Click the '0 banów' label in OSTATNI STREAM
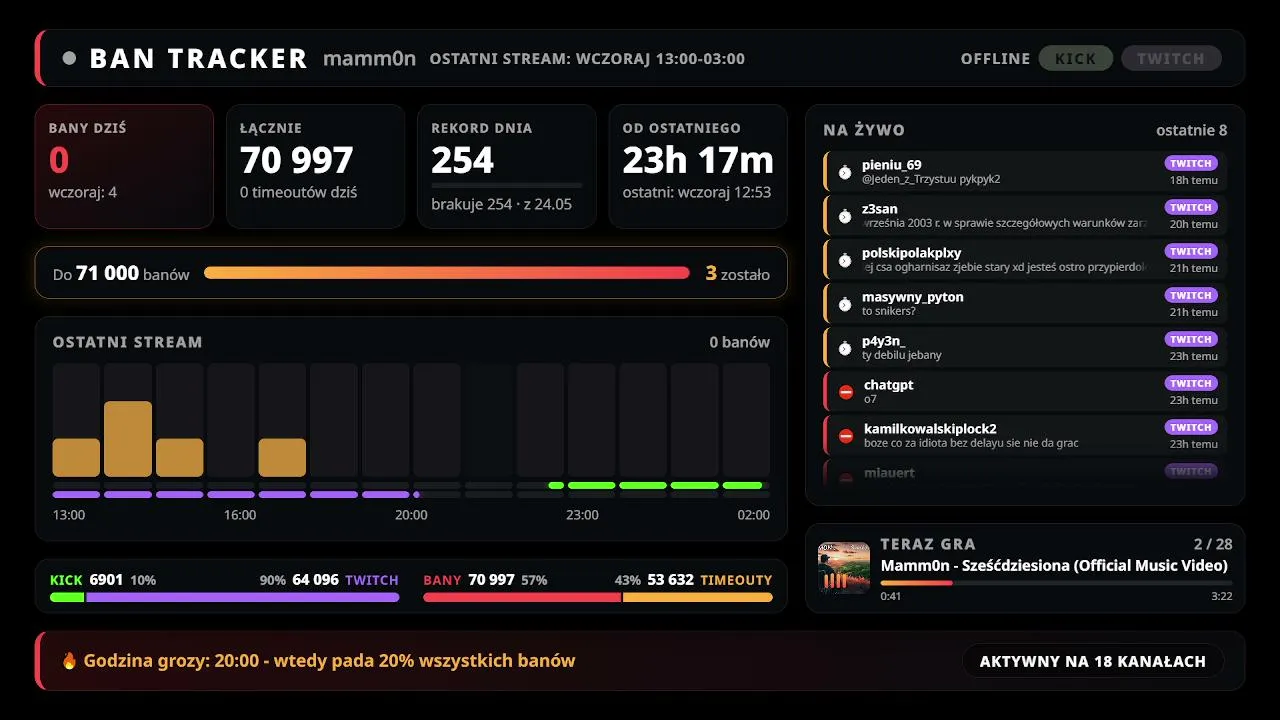The image size is (1280, 720). coord(740,342)
